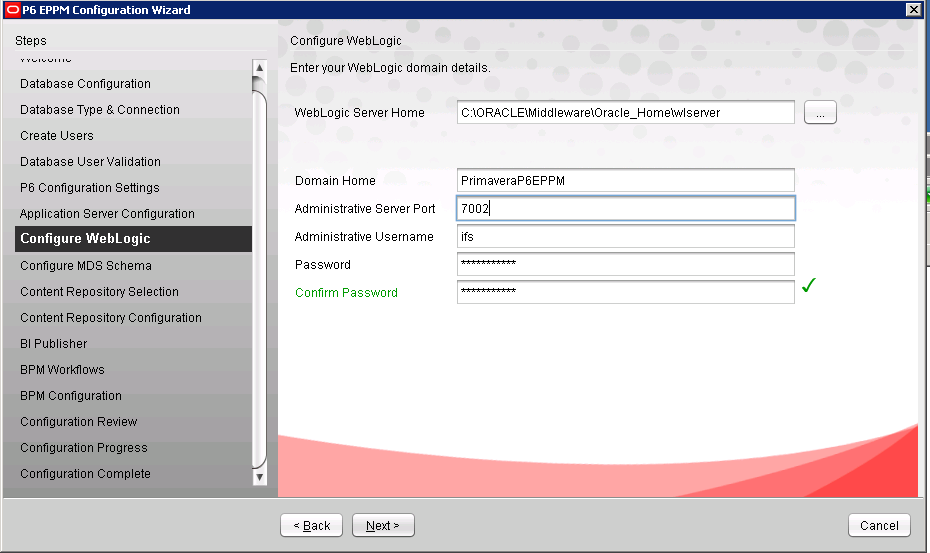
Task: Click the Administrative Server Port field
Action: 625,209
